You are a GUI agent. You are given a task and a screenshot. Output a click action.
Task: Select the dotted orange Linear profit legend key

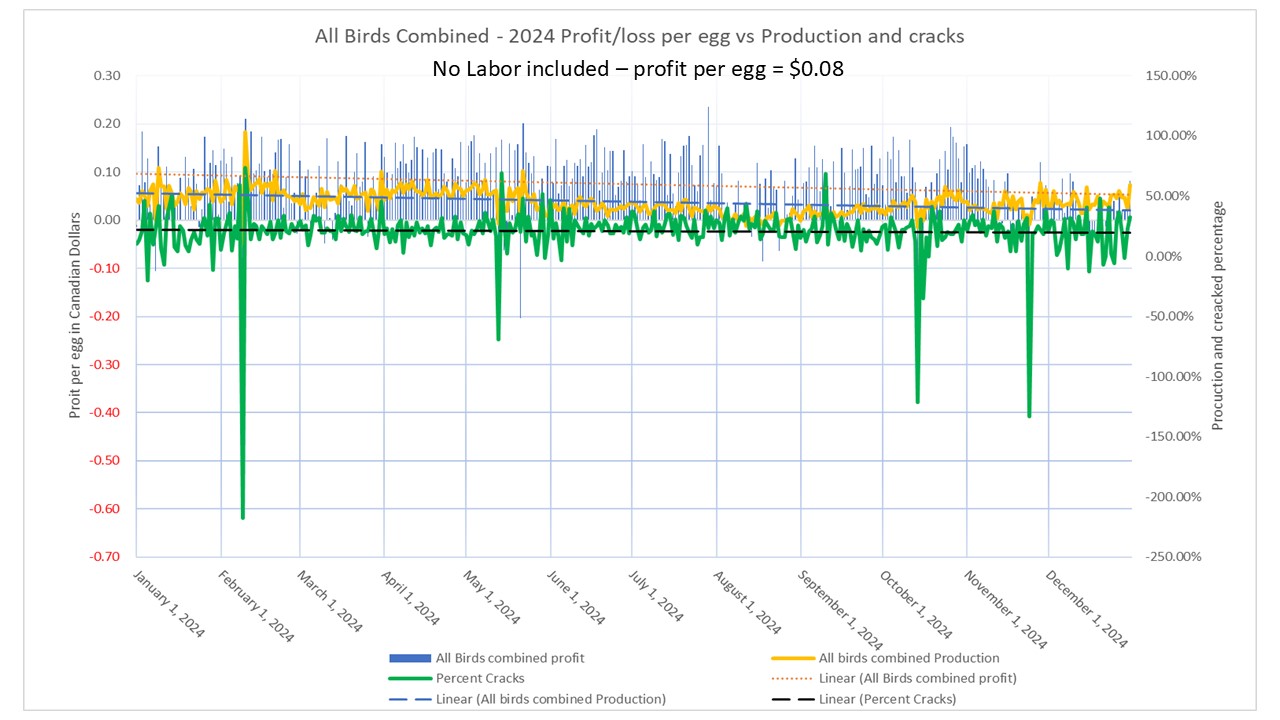pyautogui.click(x=789, y=678)
